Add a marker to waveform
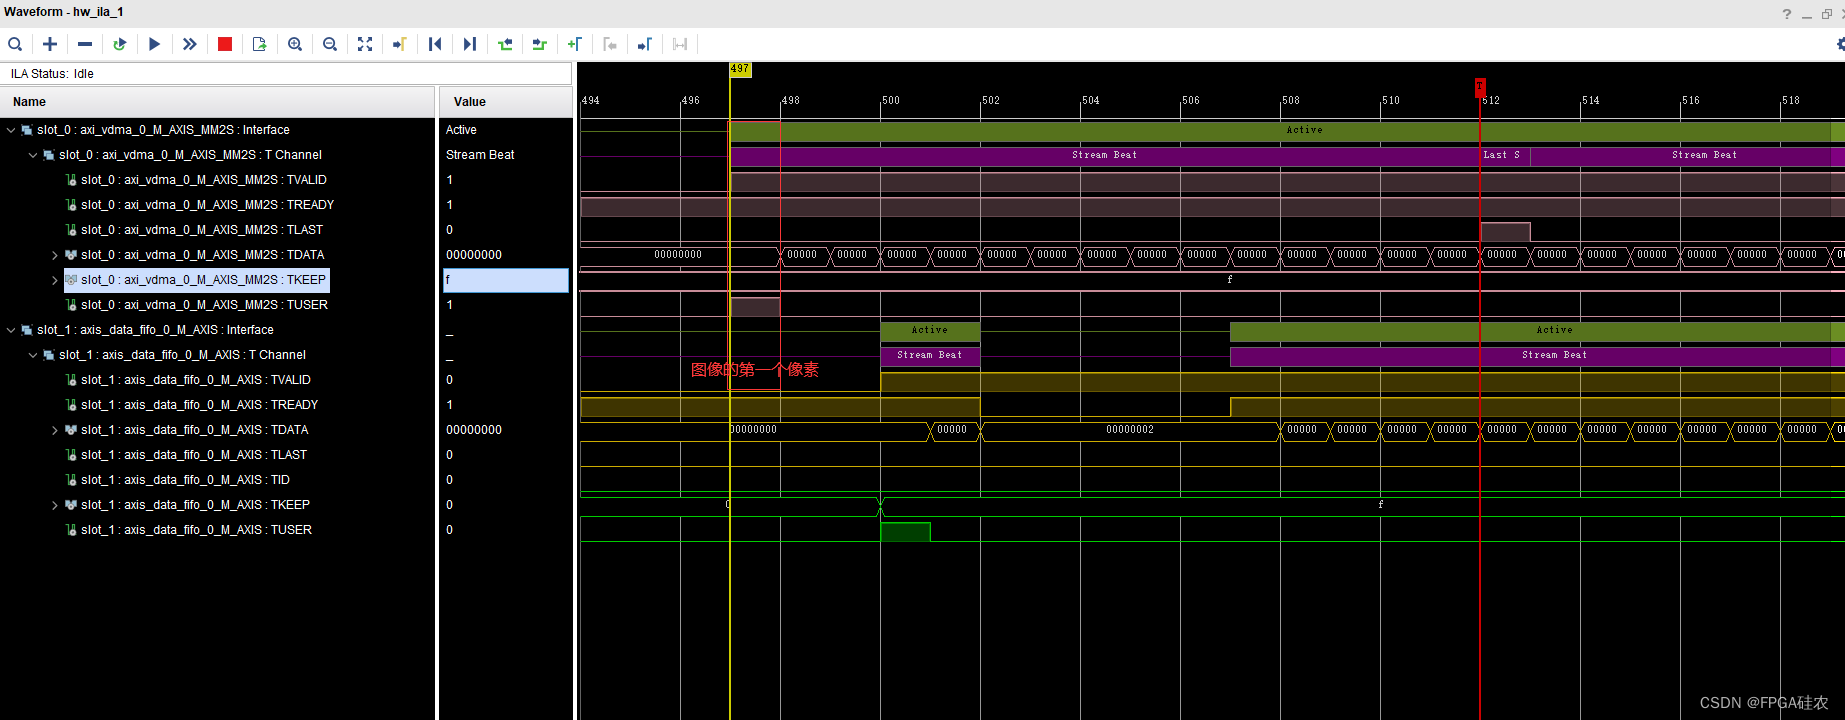Screen dimensions: 1845x720 575,44
